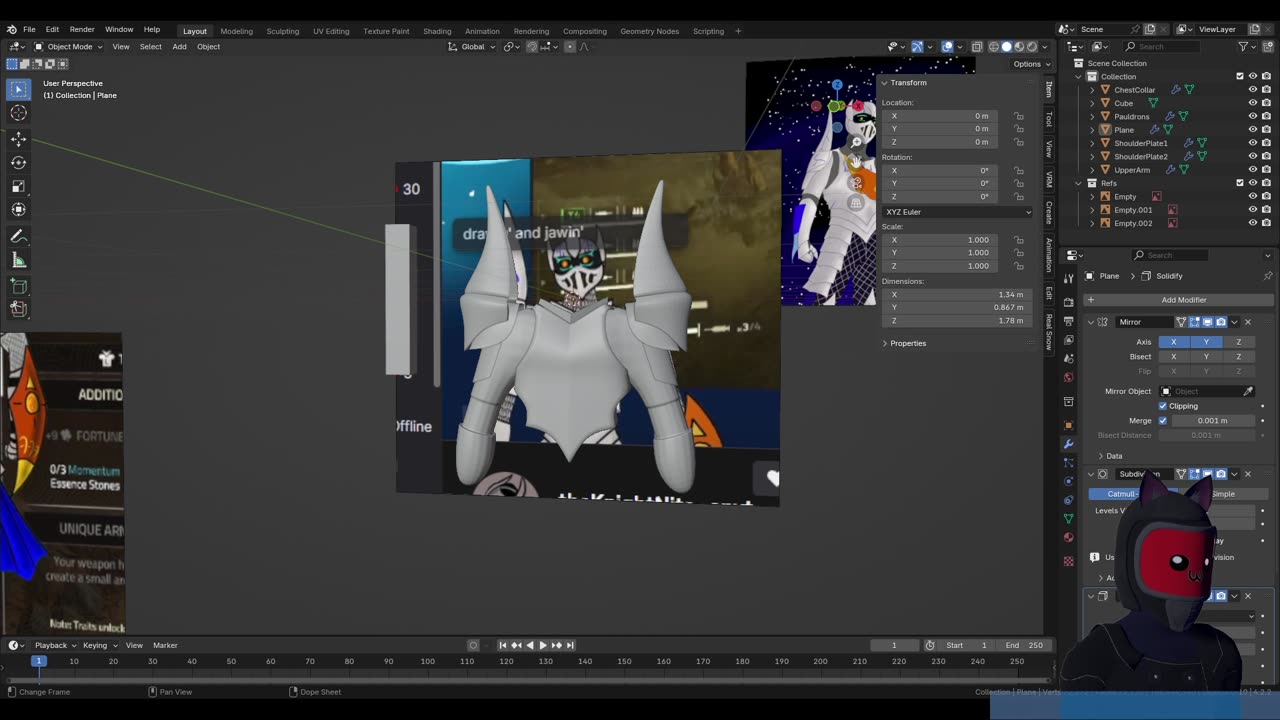Activate the Cursor tool in the toolbar
Viewport: 1280px width, 720px height.
pos(19,113)
